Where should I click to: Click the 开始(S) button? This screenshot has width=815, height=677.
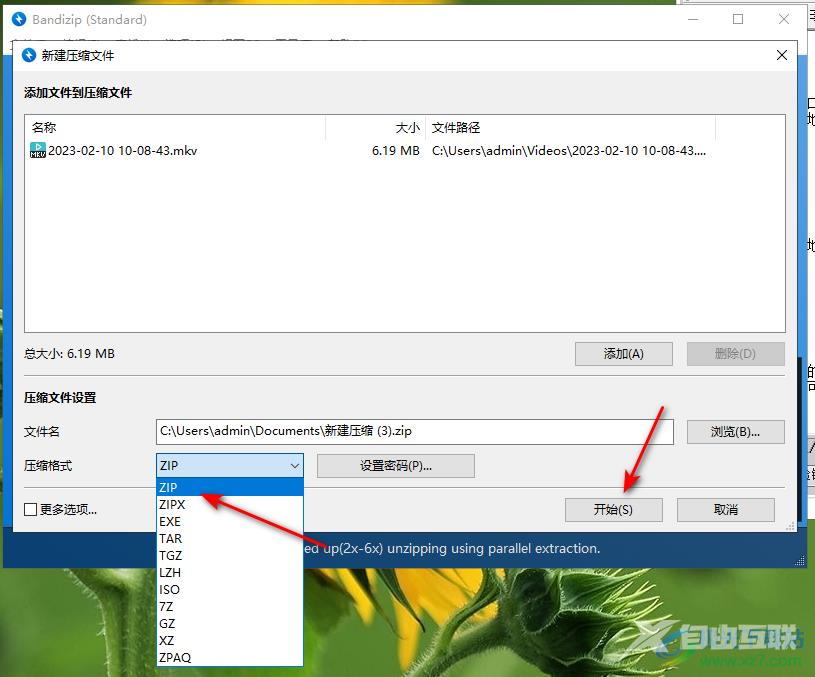613,510
